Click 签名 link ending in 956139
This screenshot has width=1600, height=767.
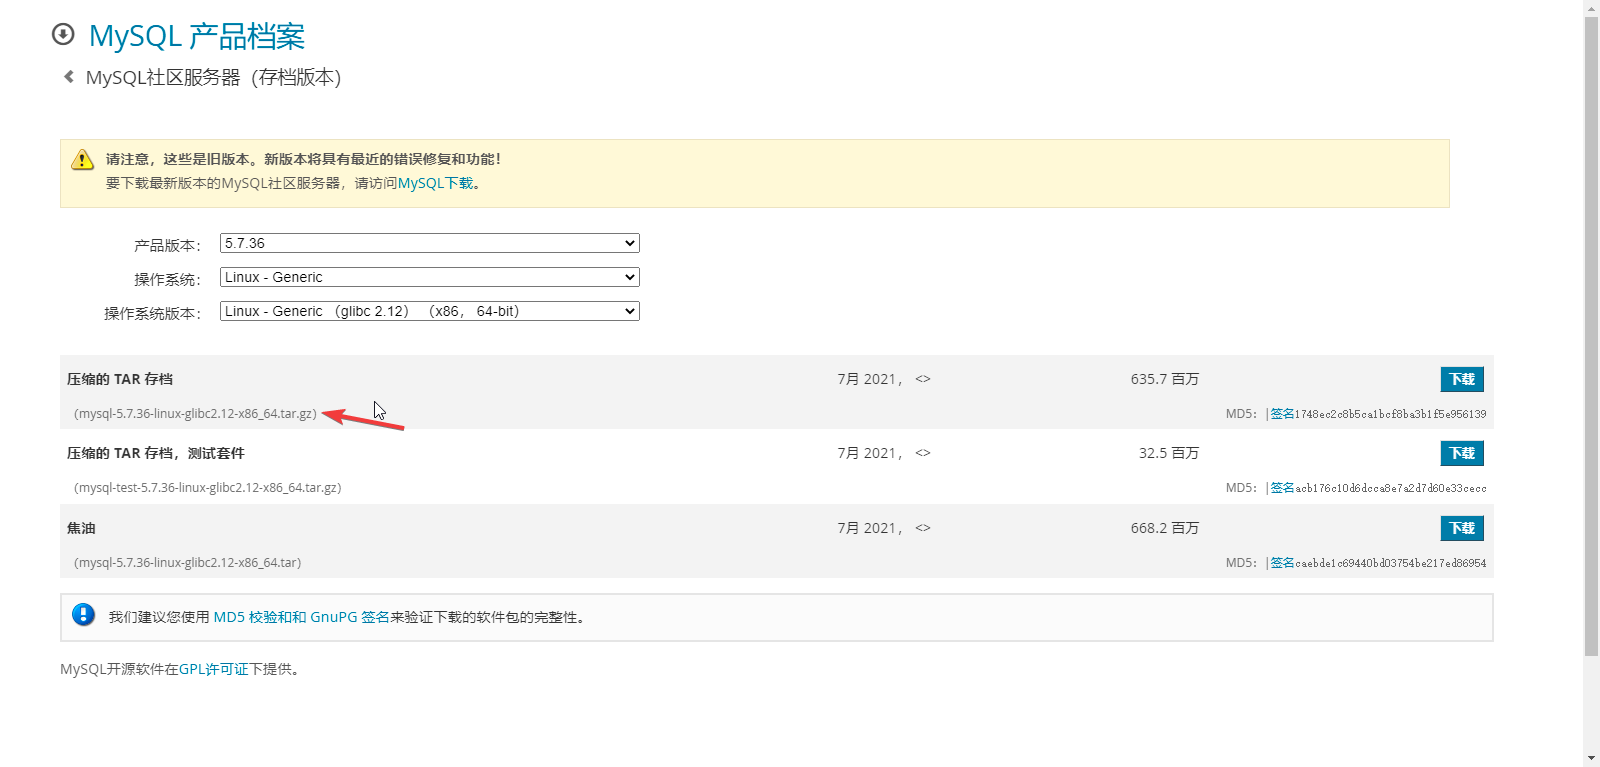1282,414
